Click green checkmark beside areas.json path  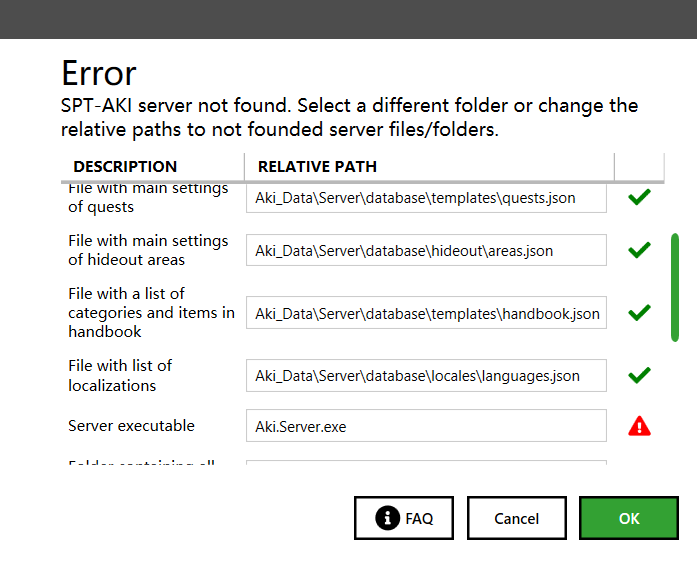click(639, 250)
